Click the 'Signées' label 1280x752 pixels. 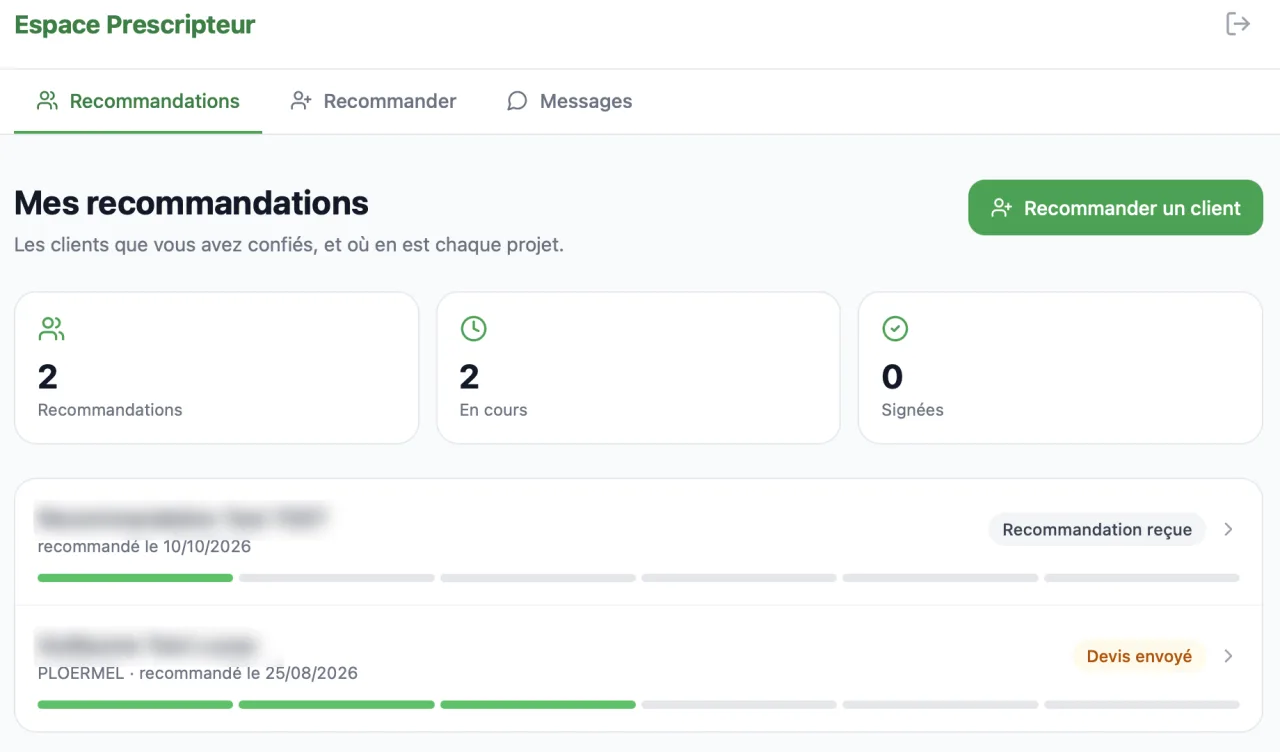pyautogui.click(x=912, y=410)
